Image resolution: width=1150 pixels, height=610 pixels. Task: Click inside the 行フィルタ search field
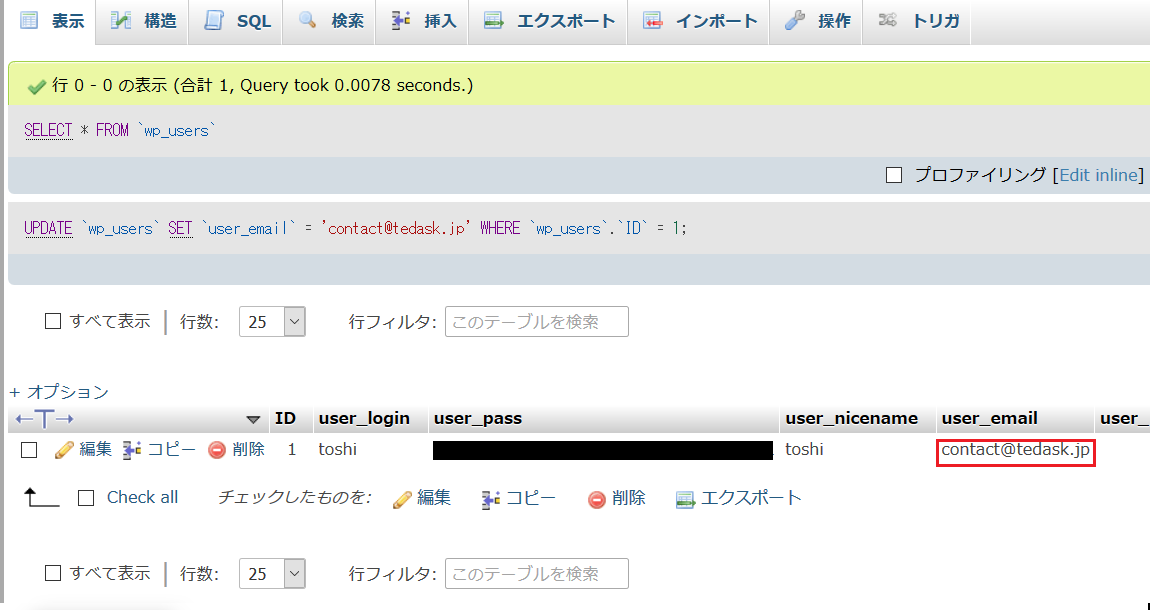(x=536, y=321)
